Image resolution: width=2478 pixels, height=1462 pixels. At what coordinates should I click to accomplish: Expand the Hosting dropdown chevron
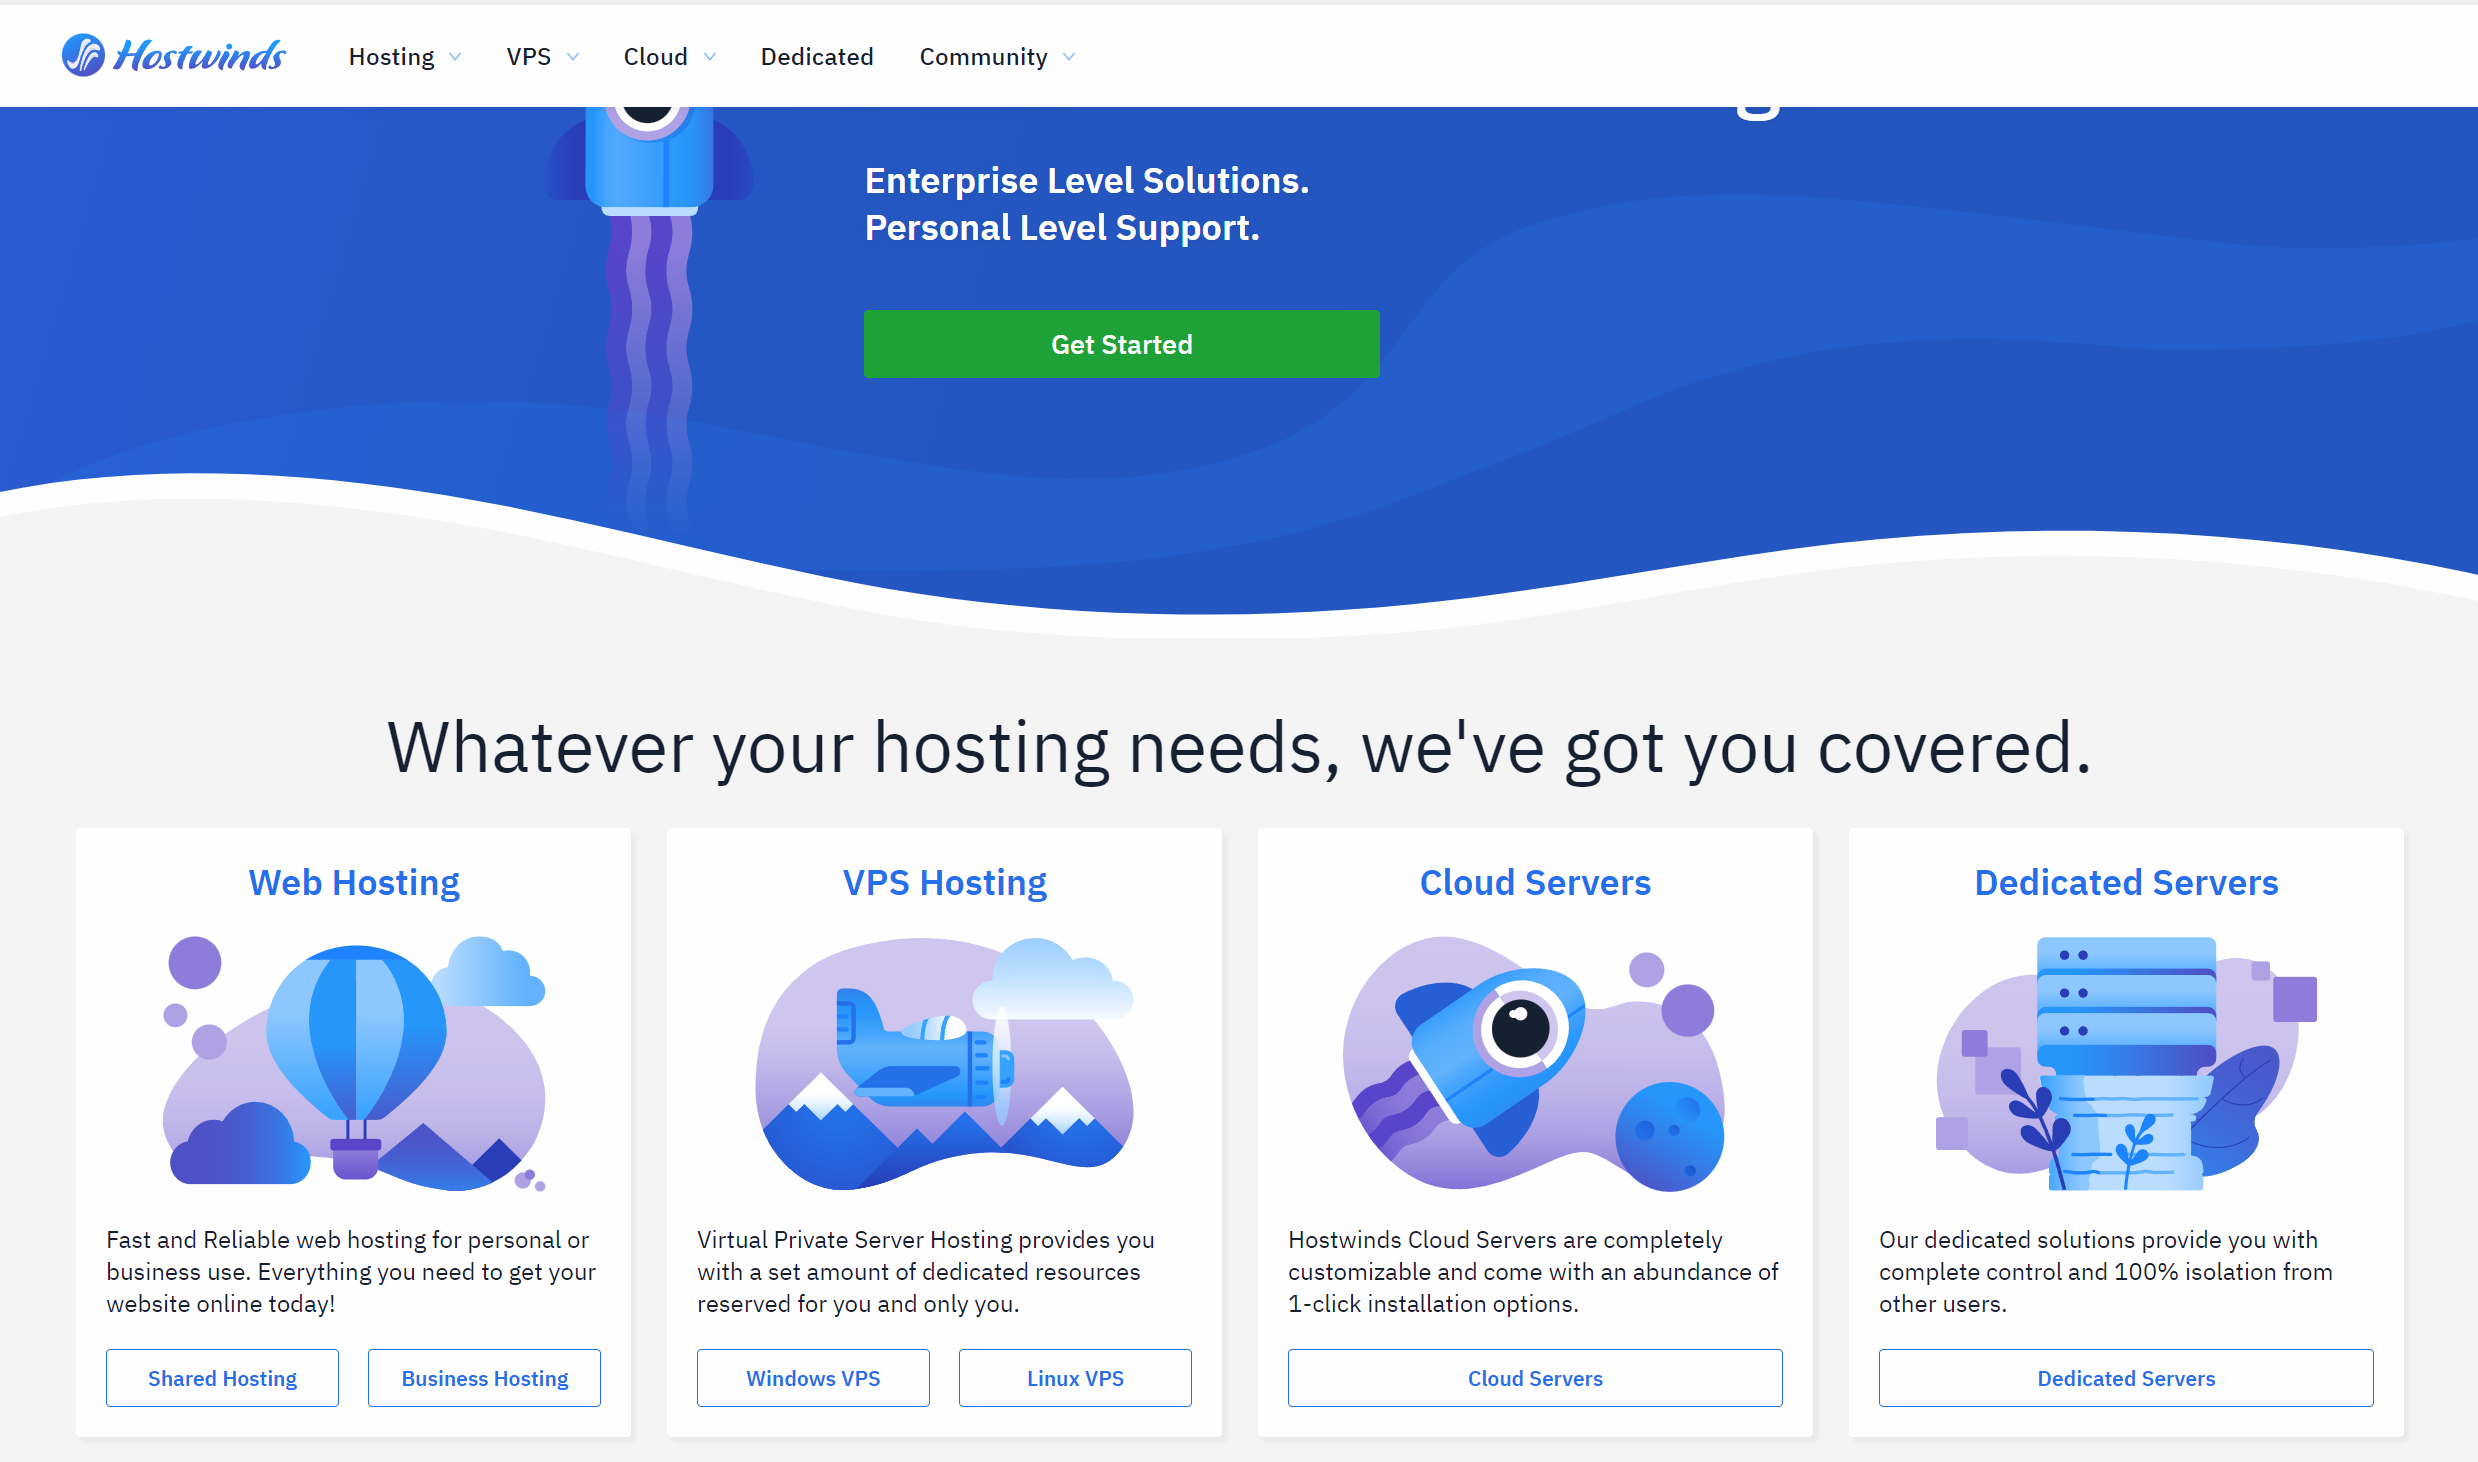pos(455,57)
